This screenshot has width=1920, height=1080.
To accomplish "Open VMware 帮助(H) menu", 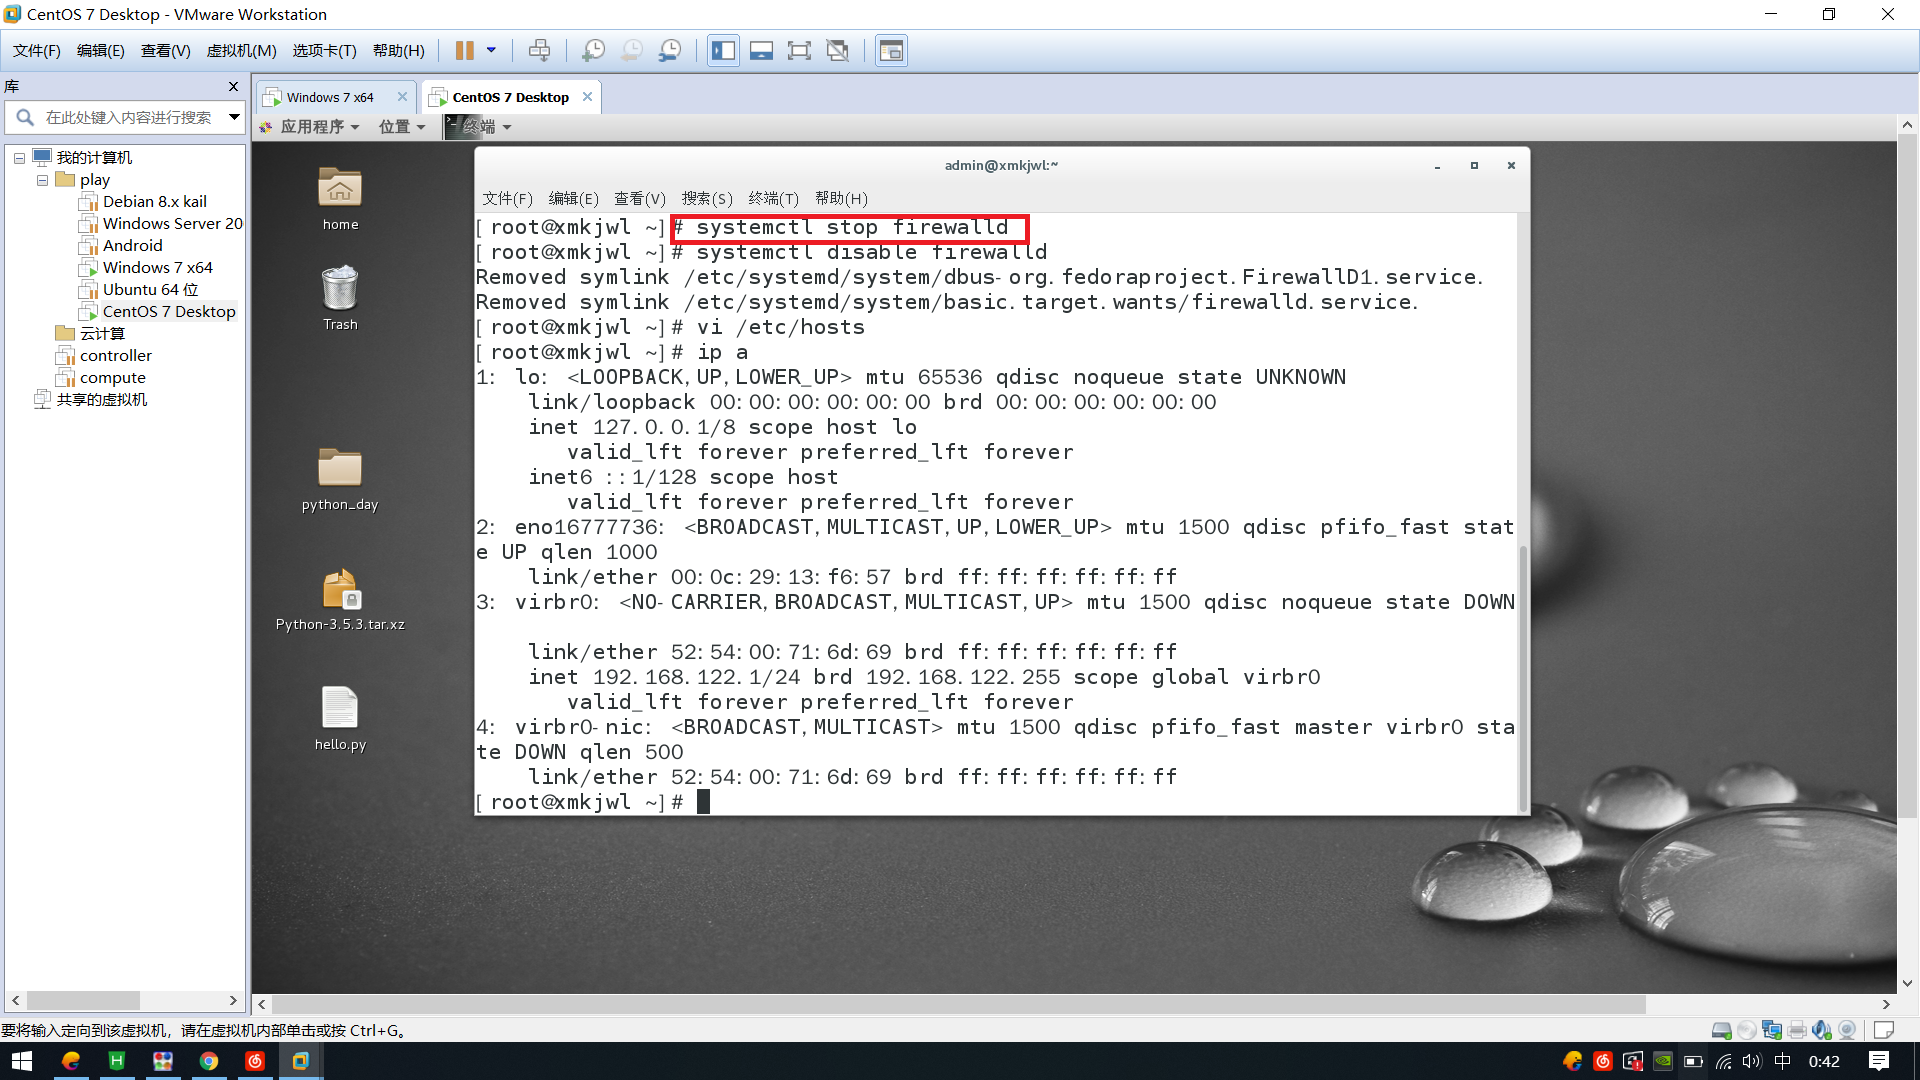I will [x=399, y=51].
